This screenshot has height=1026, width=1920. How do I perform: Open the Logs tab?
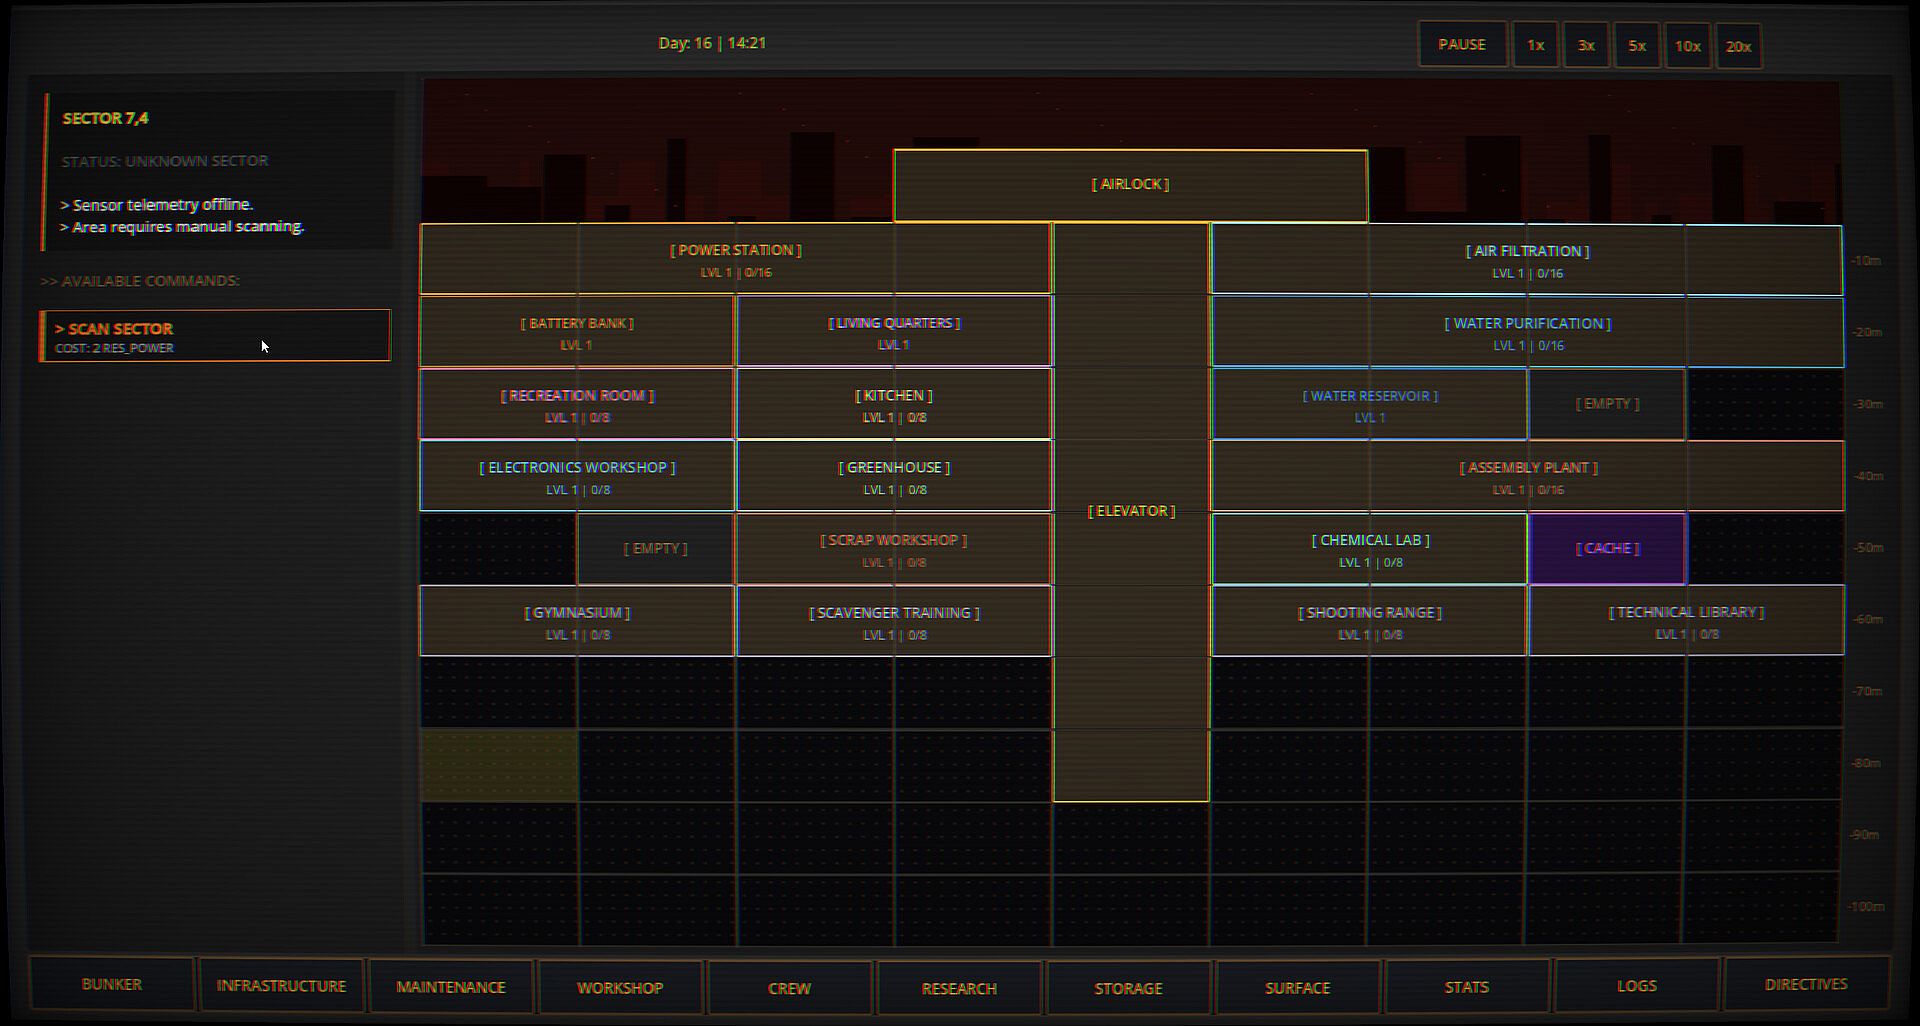pyautogui.click(x=1637, y=986)
